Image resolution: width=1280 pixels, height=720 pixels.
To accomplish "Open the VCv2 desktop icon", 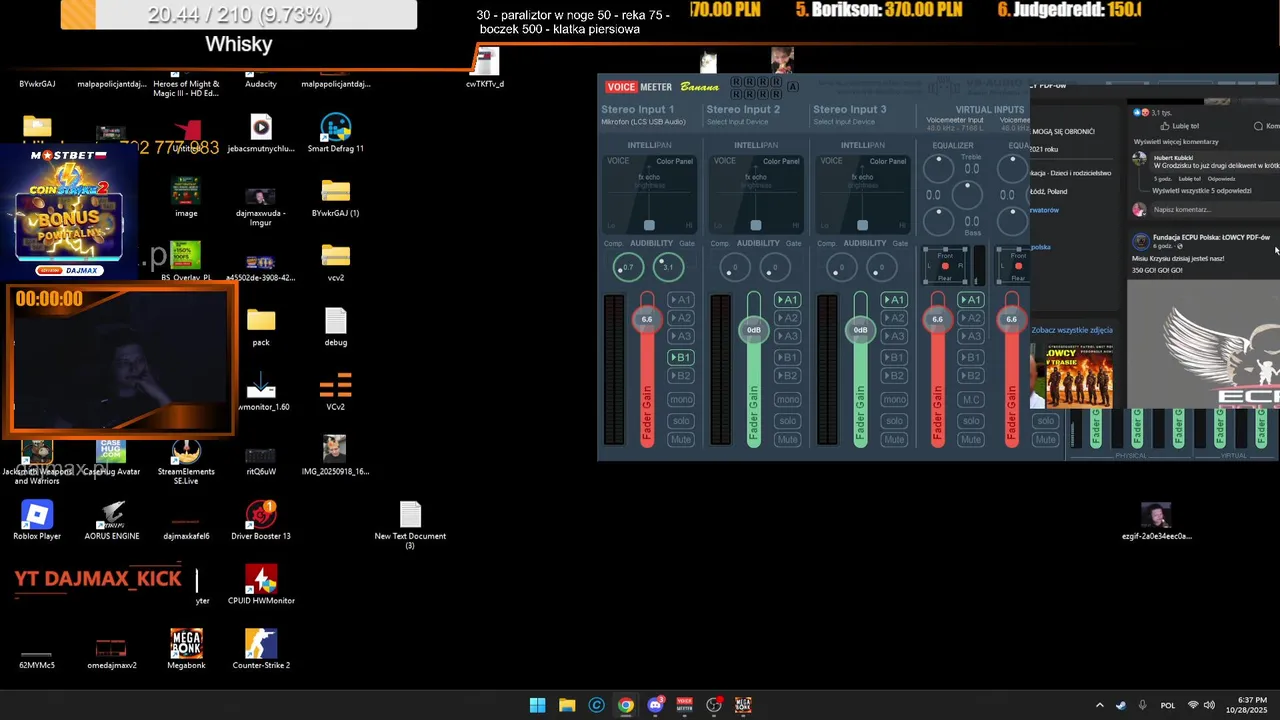I will tap(335, 391).
